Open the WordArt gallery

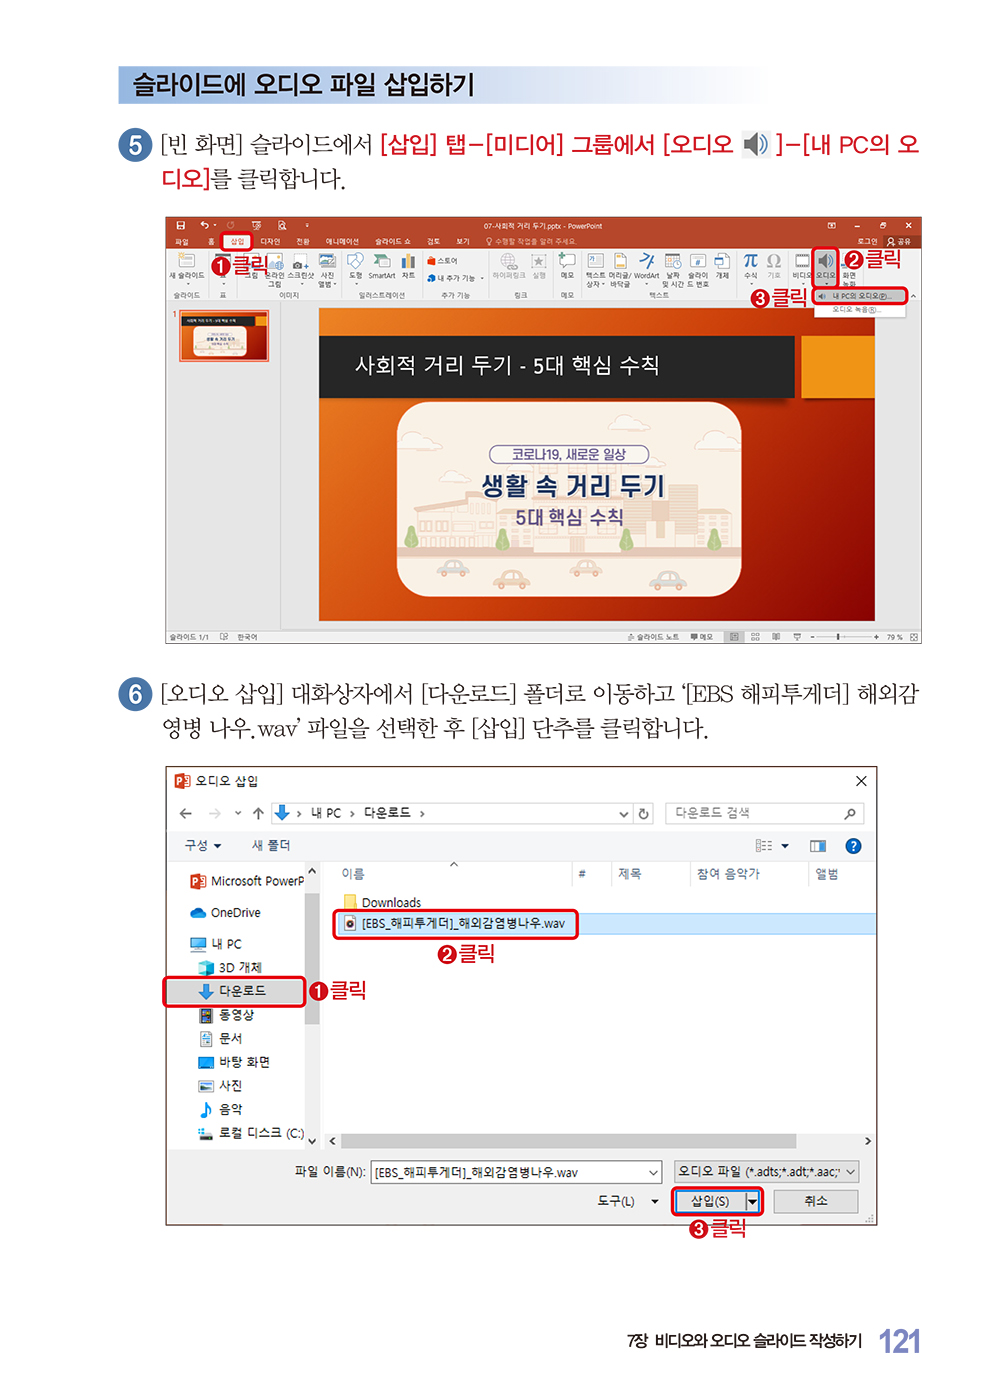pos(647,266)
